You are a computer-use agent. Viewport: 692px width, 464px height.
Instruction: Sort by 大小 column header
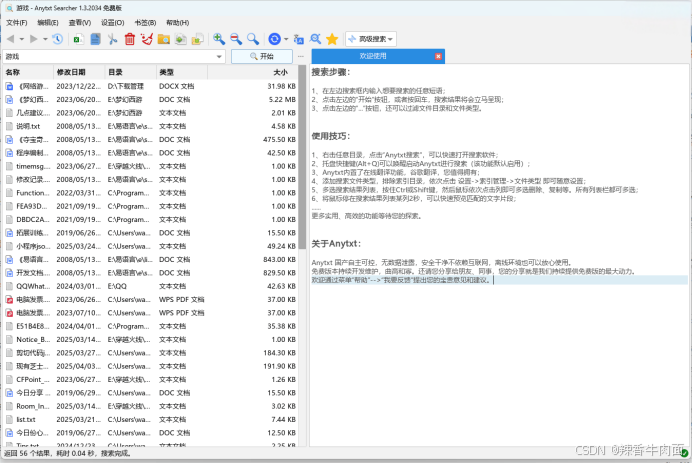coord(252,72)
